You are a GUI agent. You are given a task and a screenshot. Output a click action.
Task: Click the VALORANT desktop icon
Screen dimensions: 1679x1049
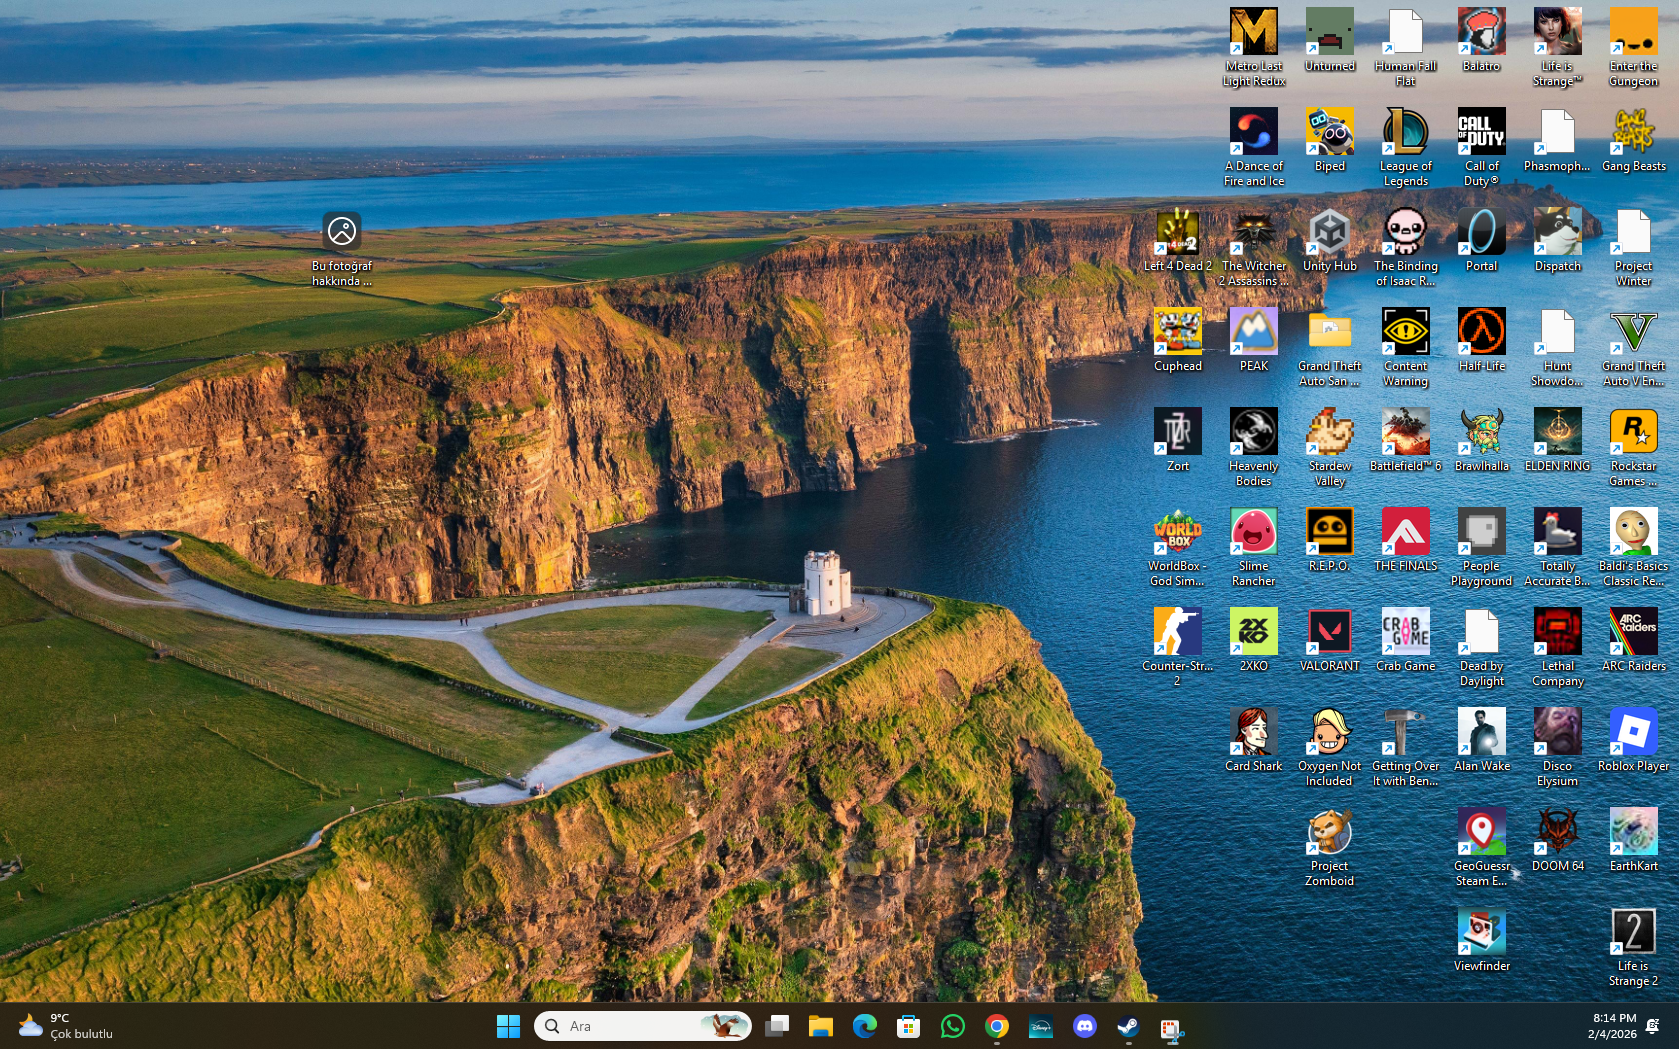[x=1329, y=633]
